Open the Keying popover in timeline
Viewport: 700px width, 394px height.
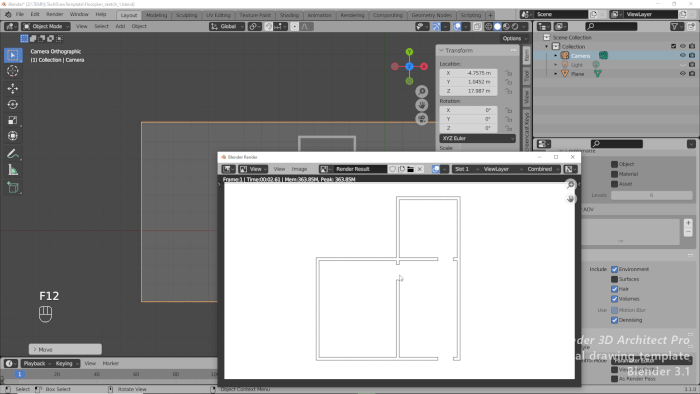click(67, 364)
